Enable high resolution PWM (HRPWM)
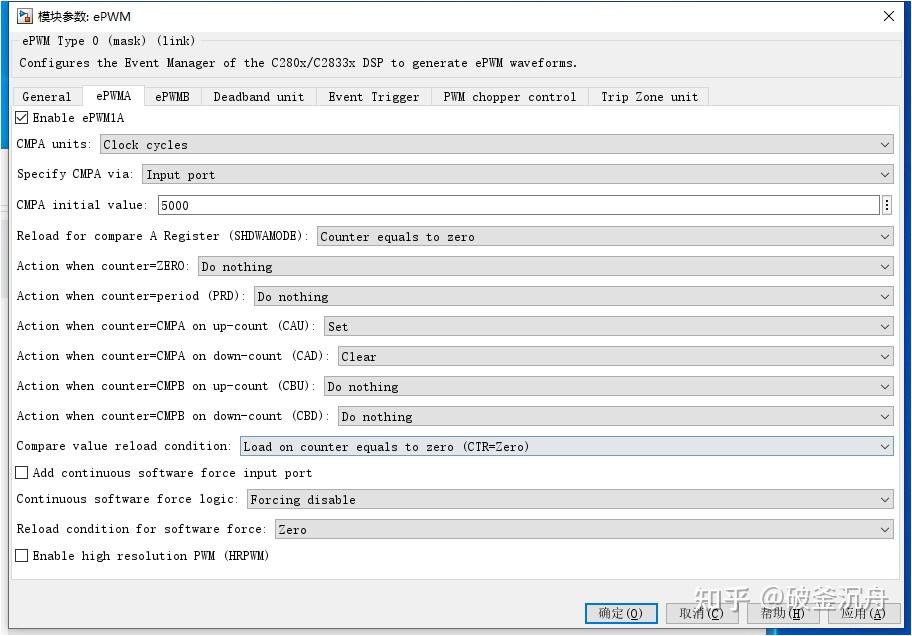The width and height of the screenshot is (912, 636). point(21,556)
